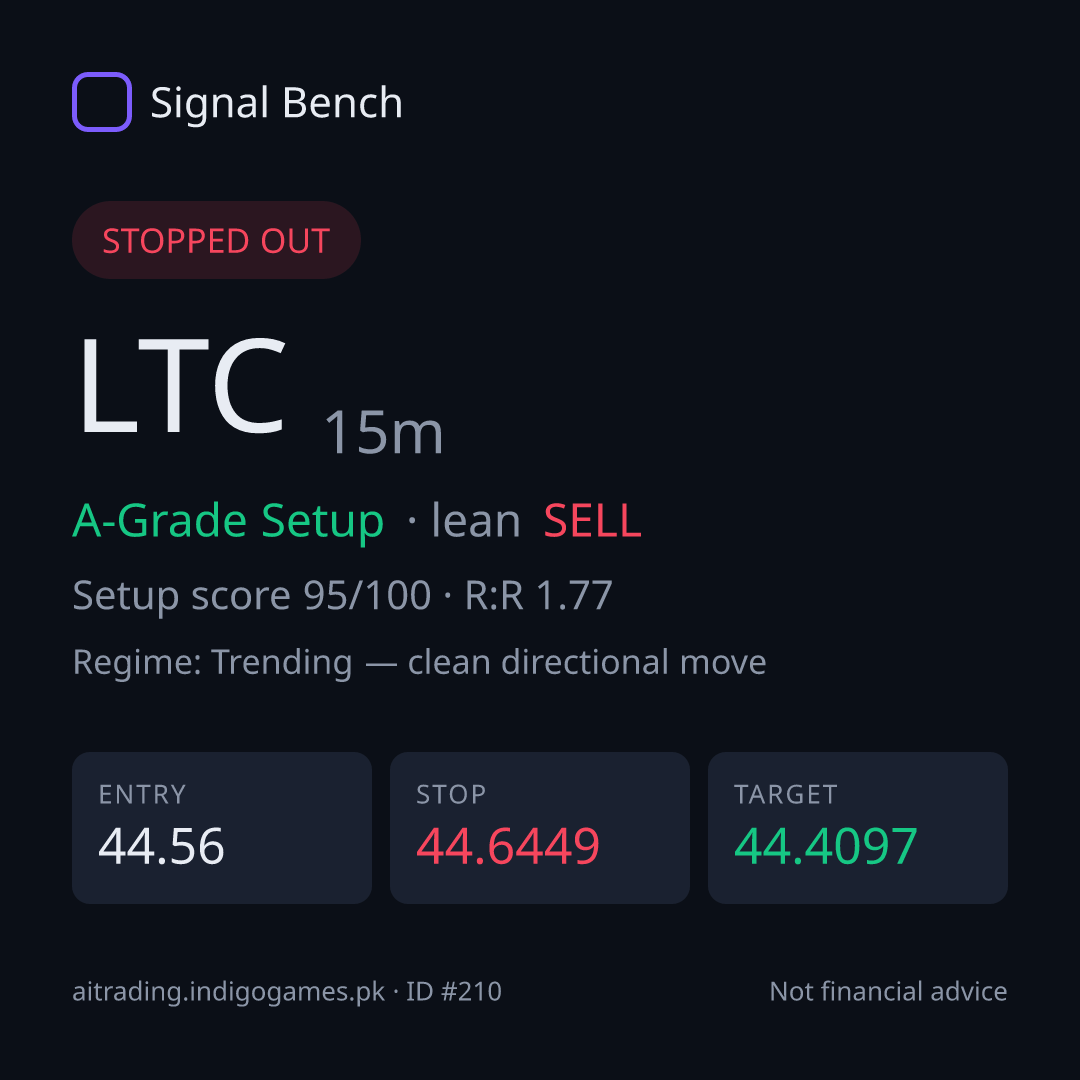Select the STOPPED OUT status badge
This screenshot has width=1080, height=1080.
(216, 240)
